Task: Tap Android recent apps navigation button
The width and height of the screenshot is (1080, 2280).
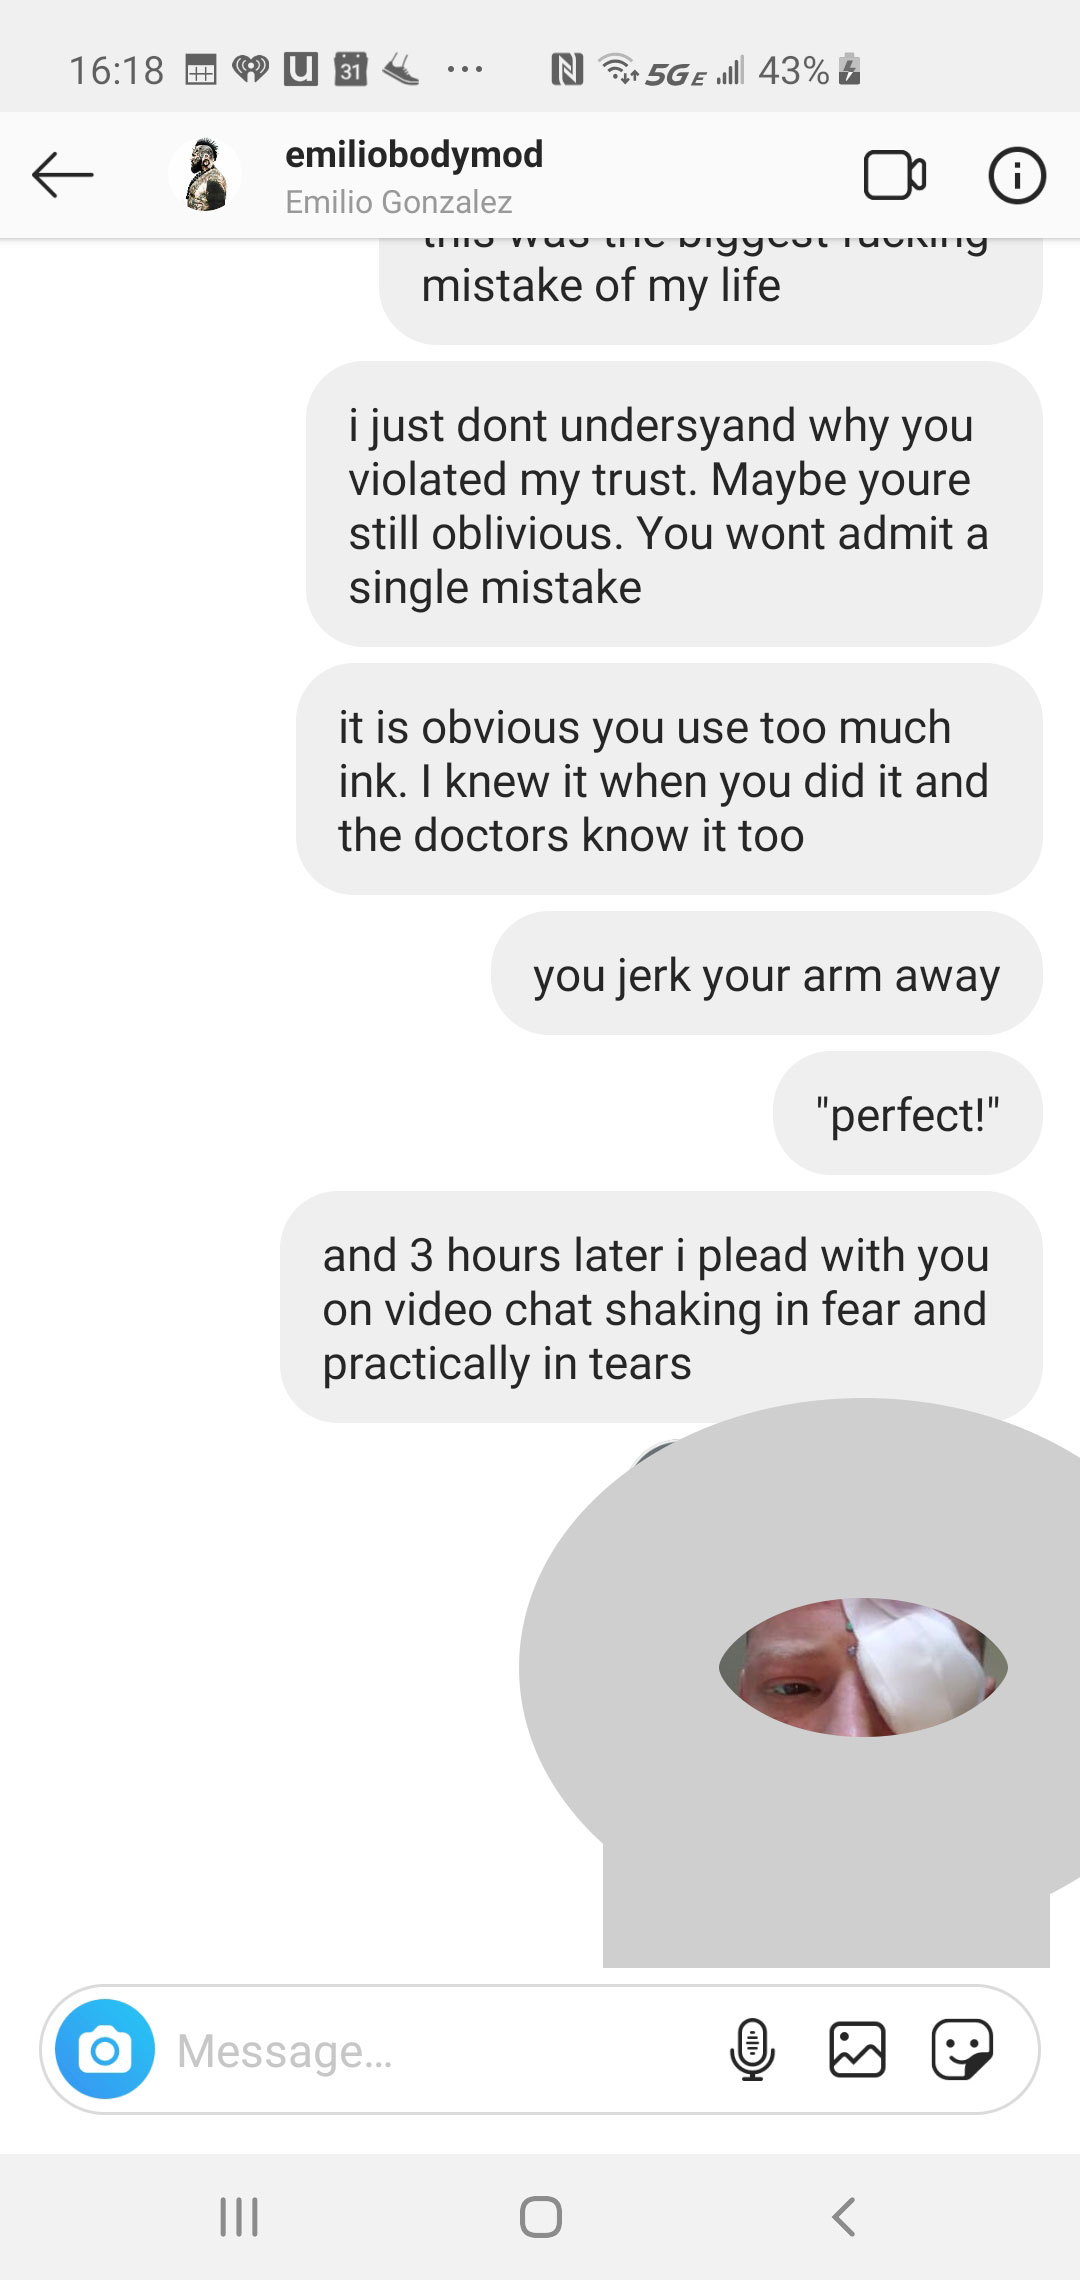Action: [x=239, y=2217]
